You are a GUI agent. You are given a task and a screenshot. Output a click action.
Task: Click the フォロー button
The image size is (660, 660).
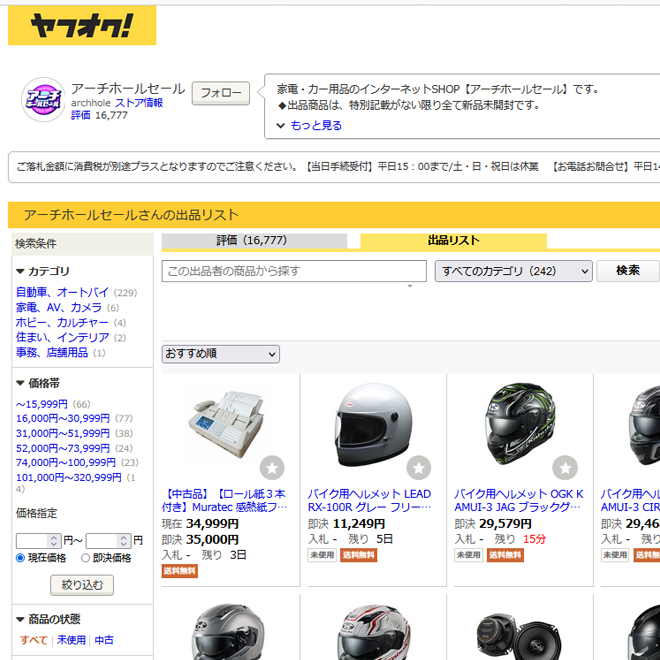point(220,93)
